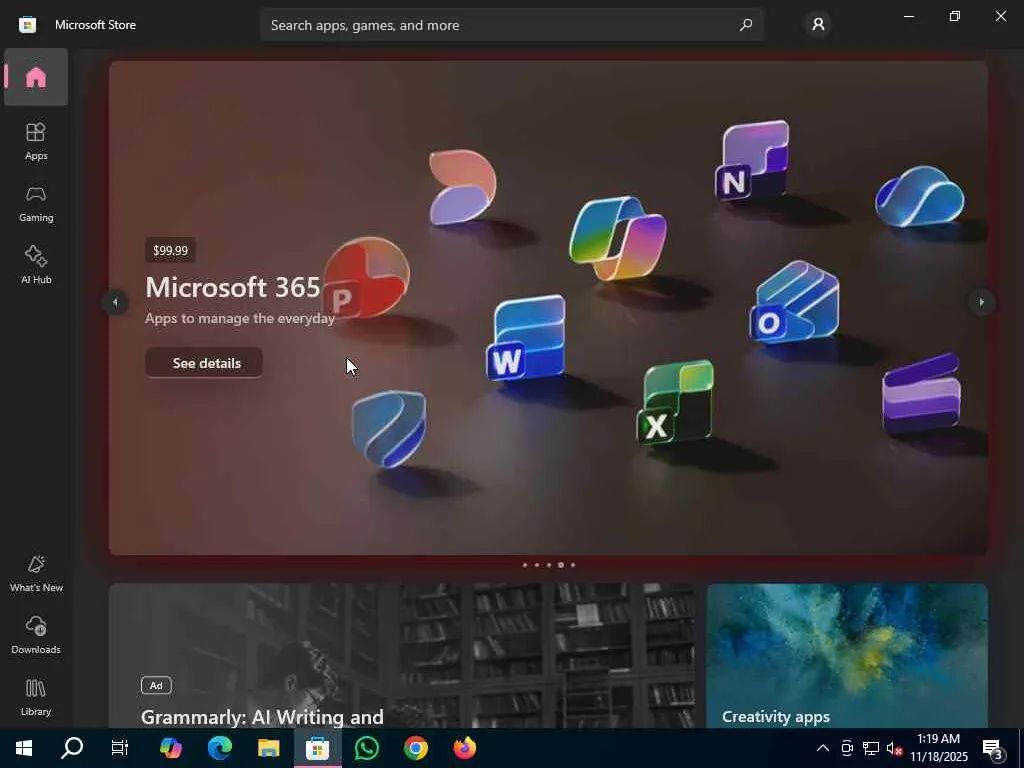Open the clock and date flyout
Image resolution: width=1024 pixels, height=768 pixels.
938,748
